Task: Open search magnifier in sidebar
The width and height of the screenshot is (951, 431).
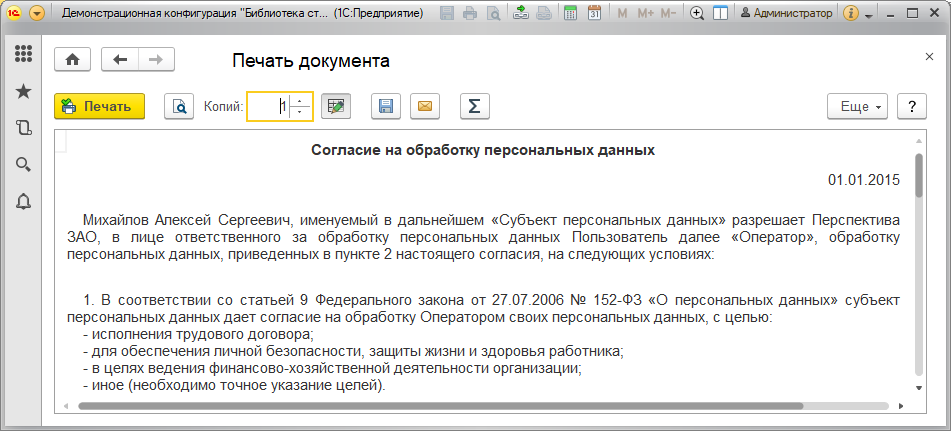Action: [x=24, y=164]
